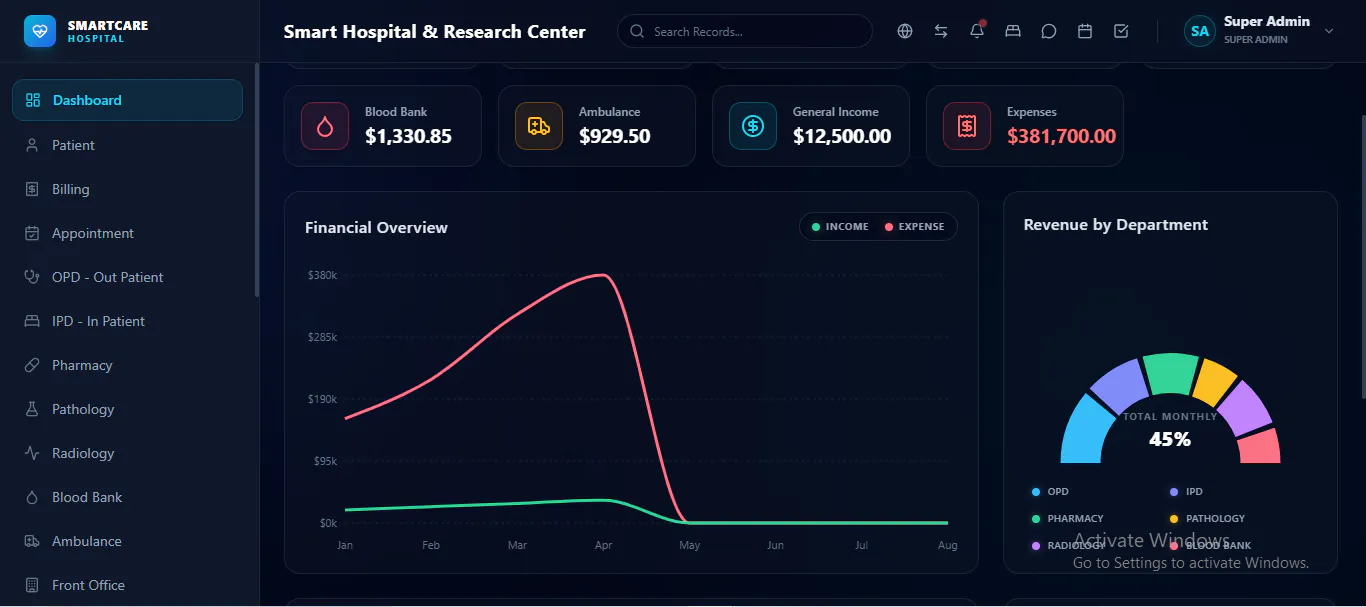Toggle IPD in revenue legend
The image size is (1366, 607).
[x=1186, y=492]
